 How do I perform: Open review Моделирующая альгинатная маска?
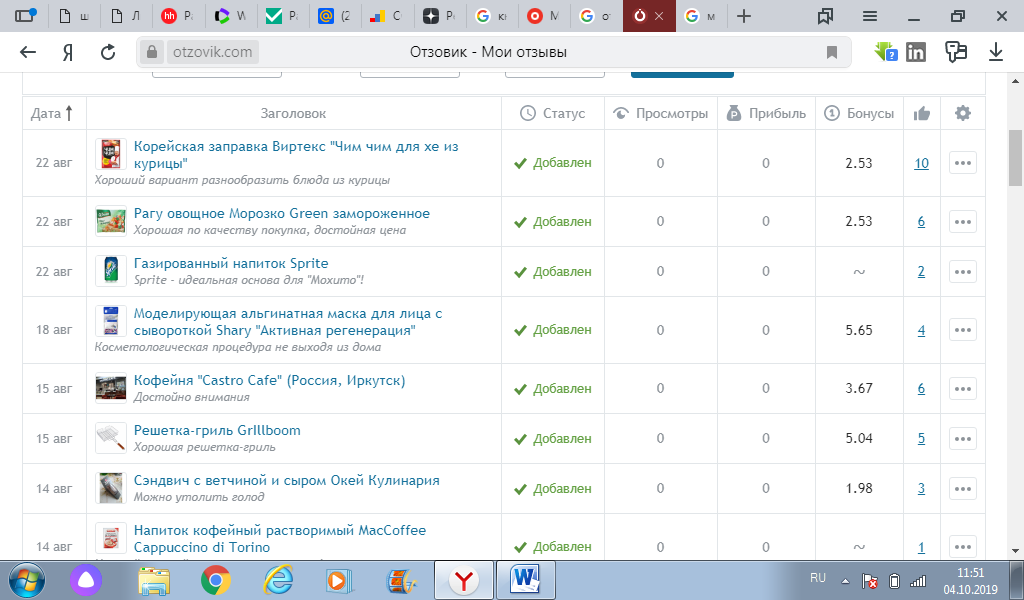point(288,322)
